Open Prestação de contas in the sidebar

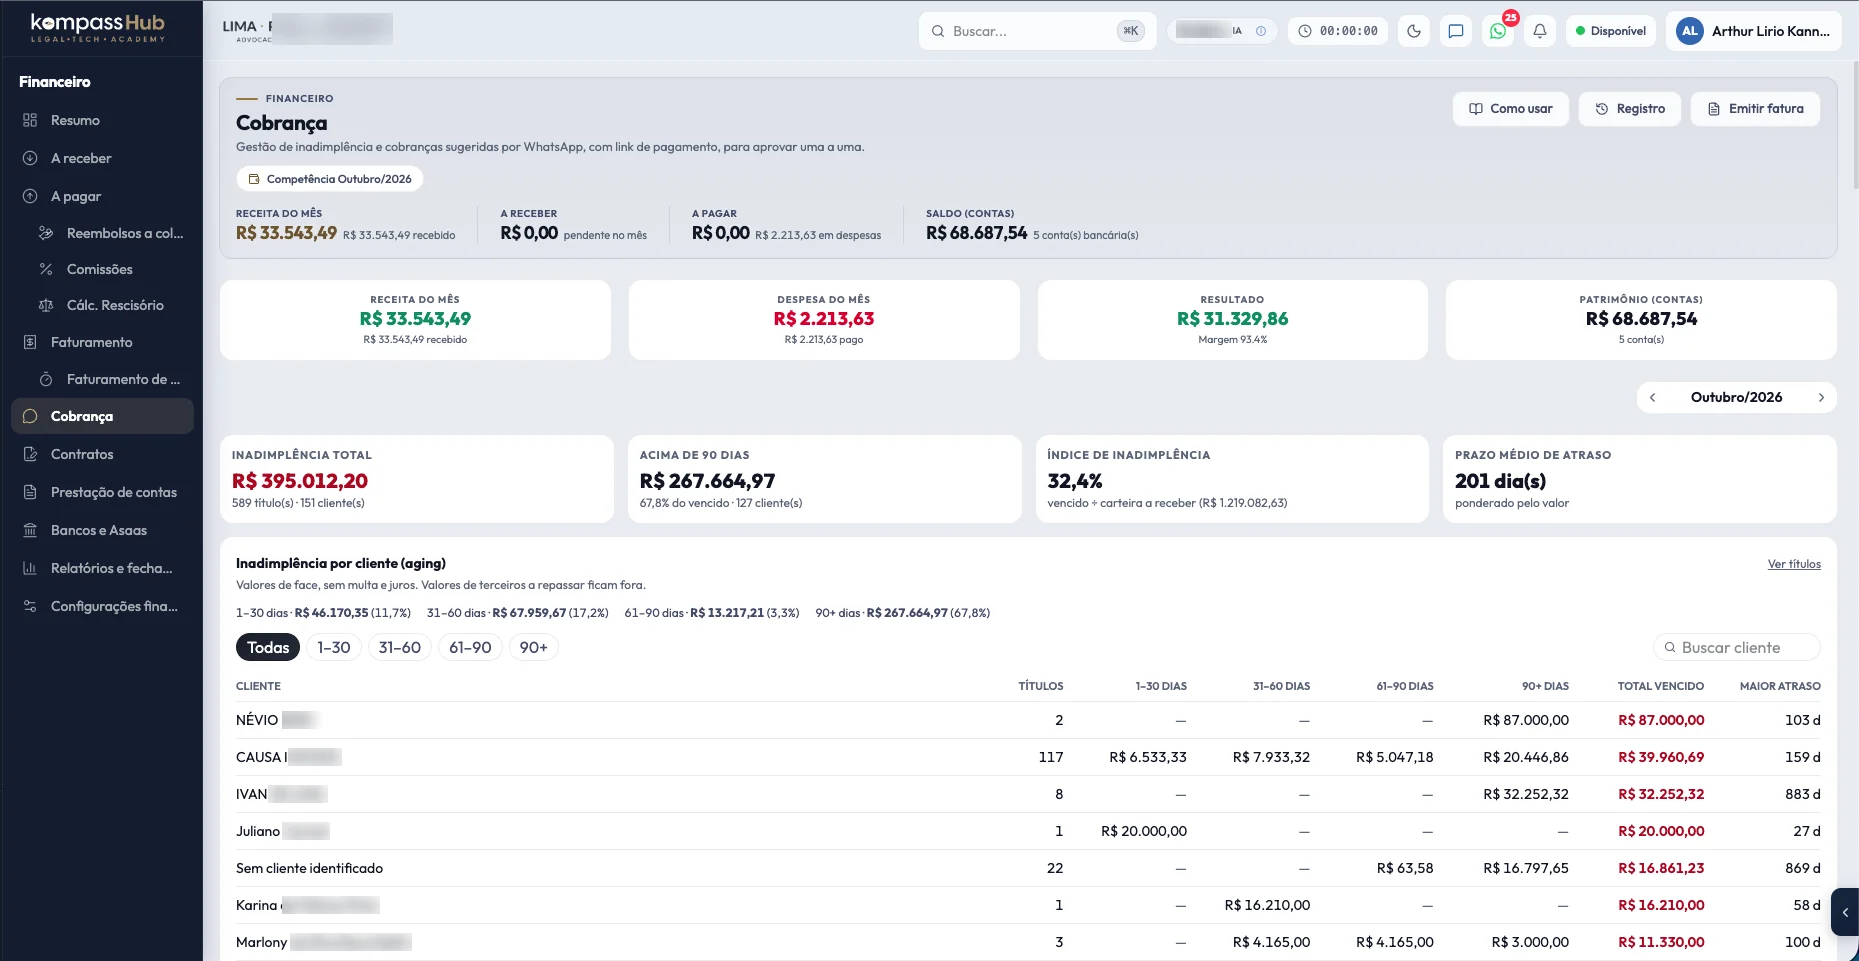click(101, 492)
